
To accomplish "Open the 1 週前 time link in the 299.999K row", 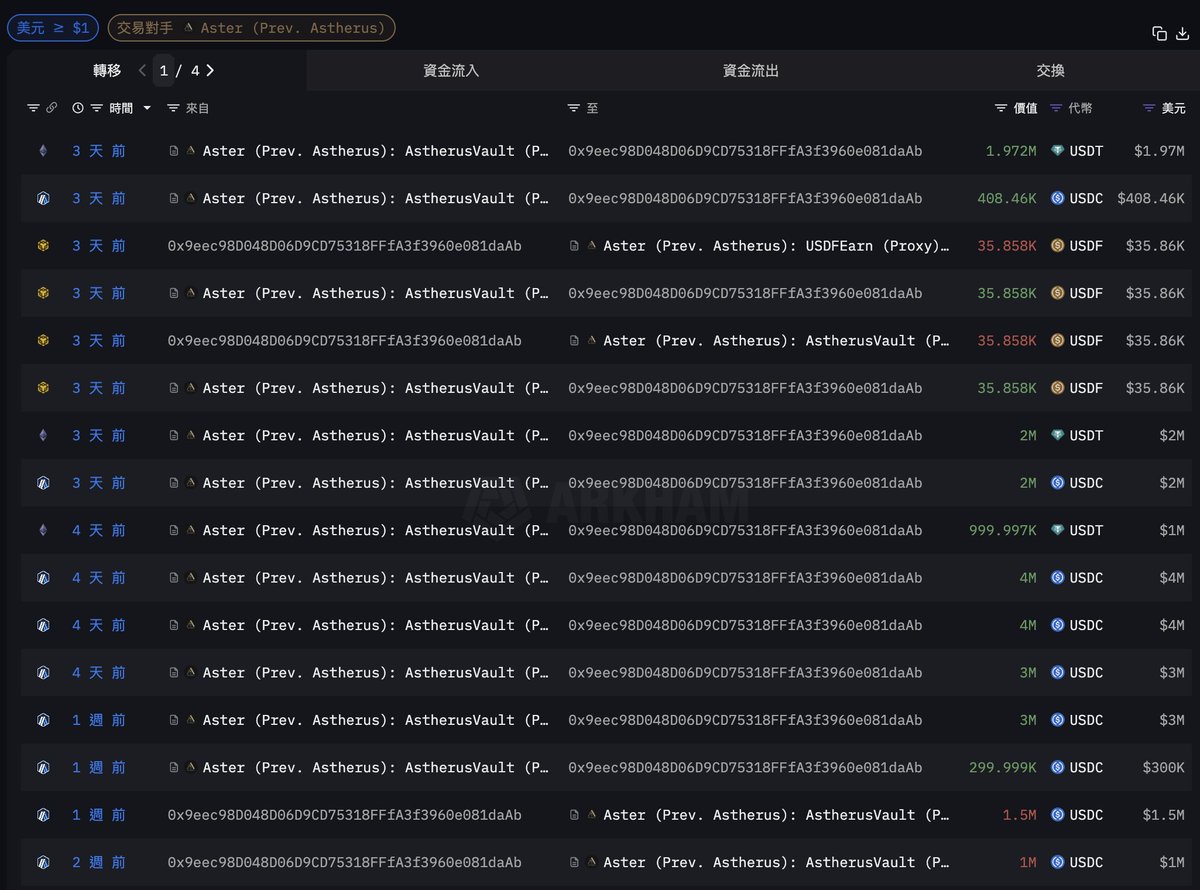I will tap(99, 768).
